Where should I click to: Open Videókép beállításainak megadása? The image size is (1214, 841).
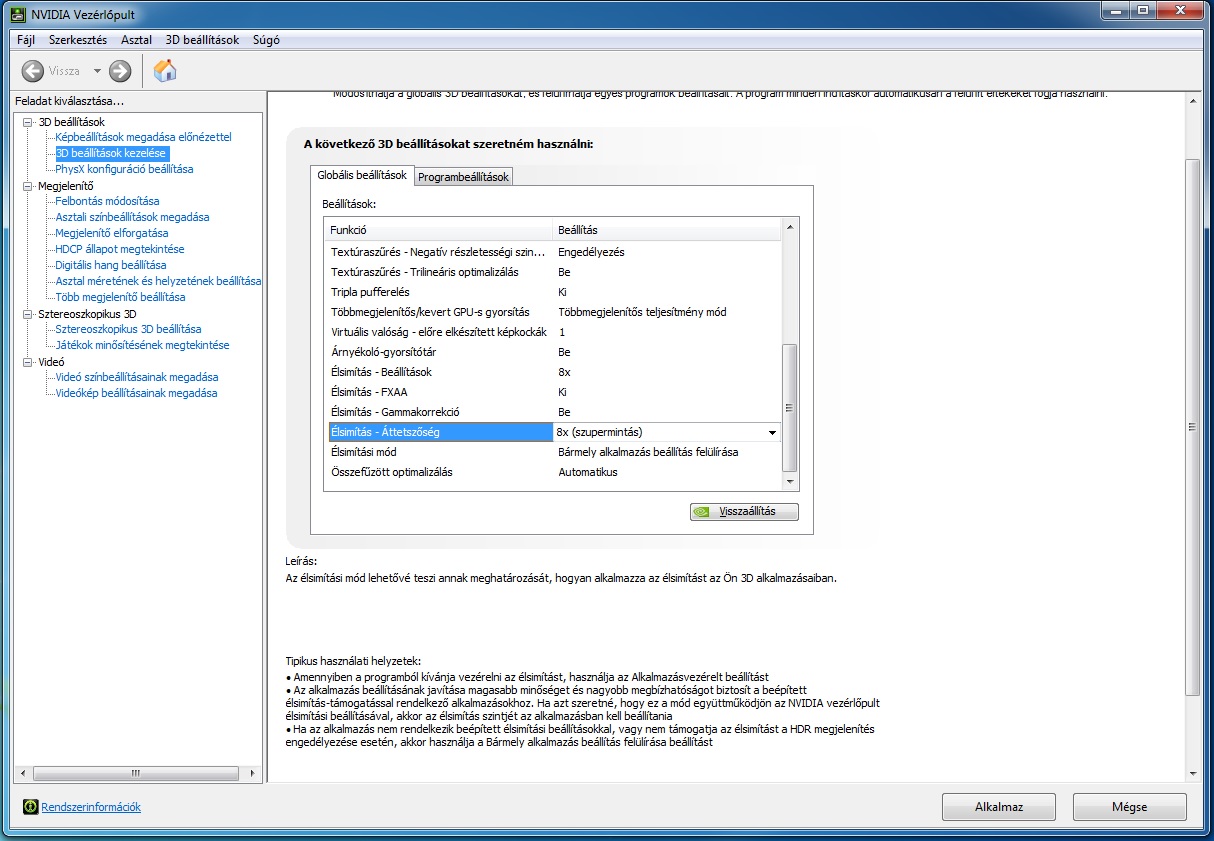click(x=136, y=393)
